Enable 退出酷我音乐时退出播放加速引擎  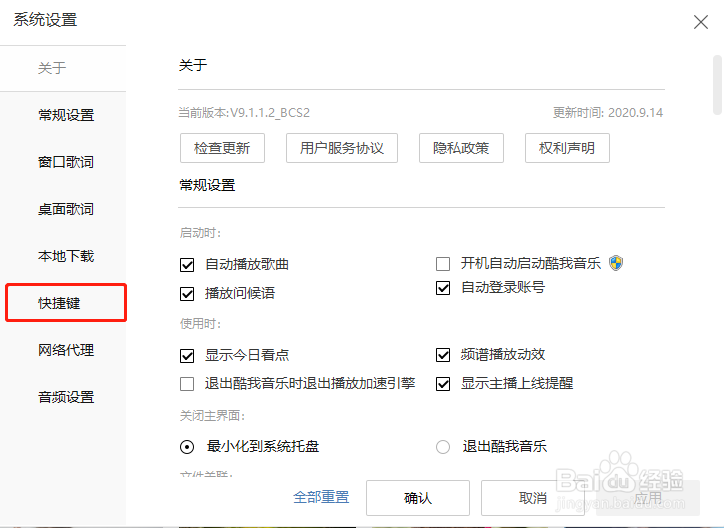187,384
